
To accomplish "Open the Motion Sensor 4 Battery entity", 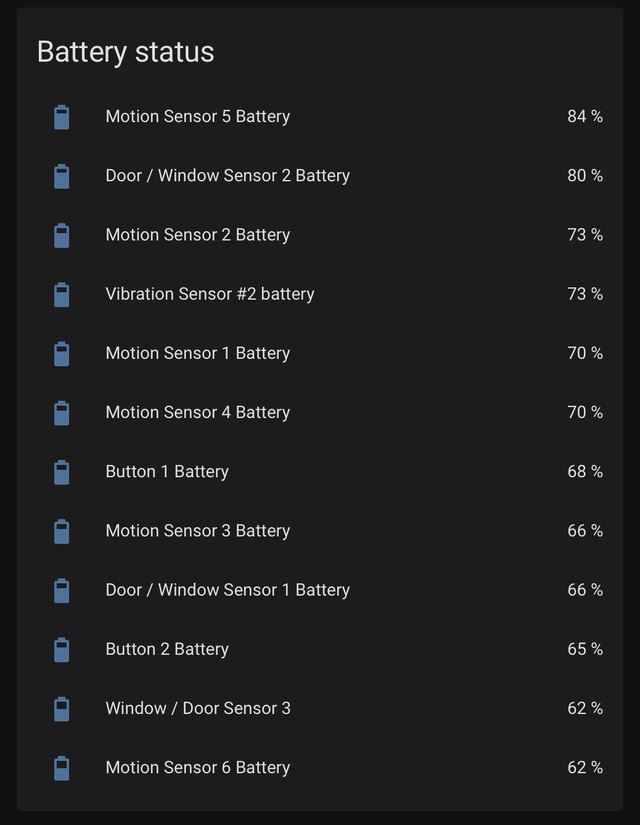I will coord(197,412).
